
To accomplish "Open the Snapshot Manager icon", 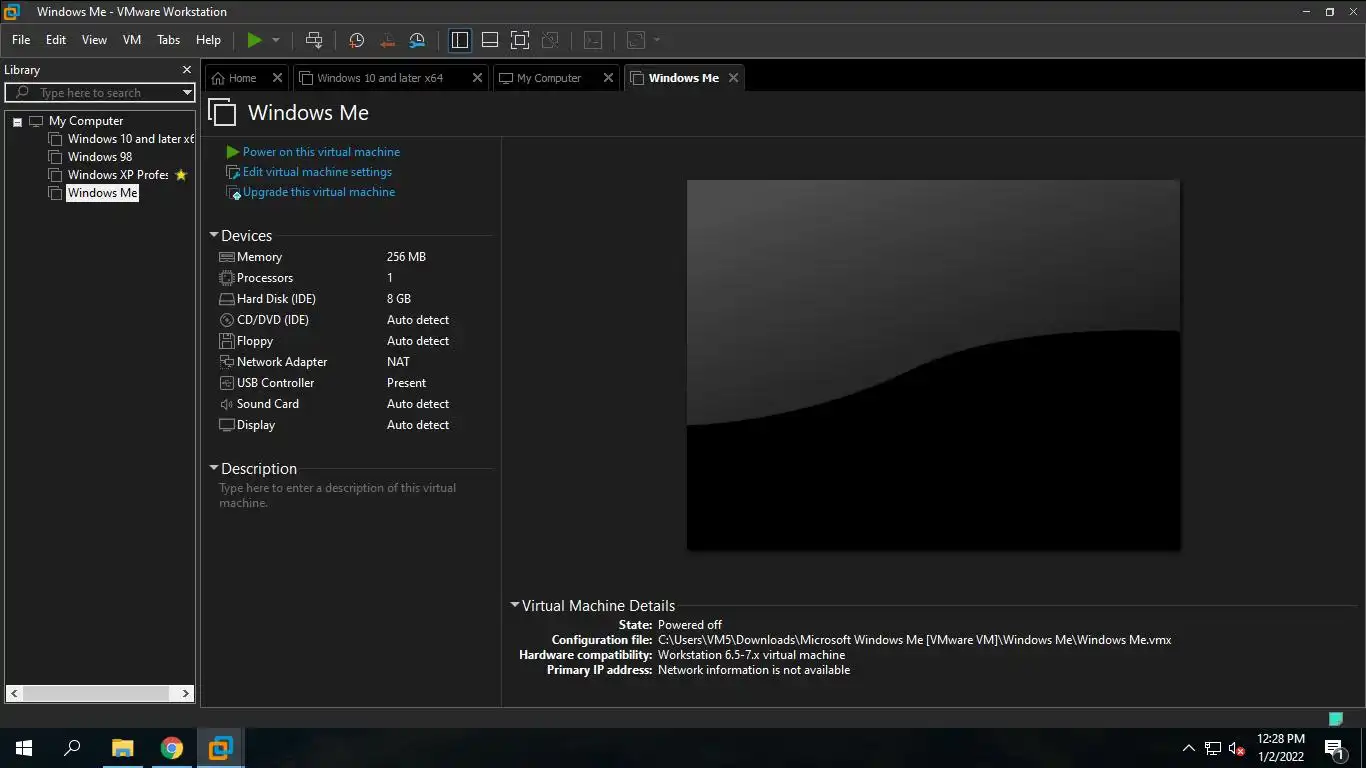I will point(417,40).
